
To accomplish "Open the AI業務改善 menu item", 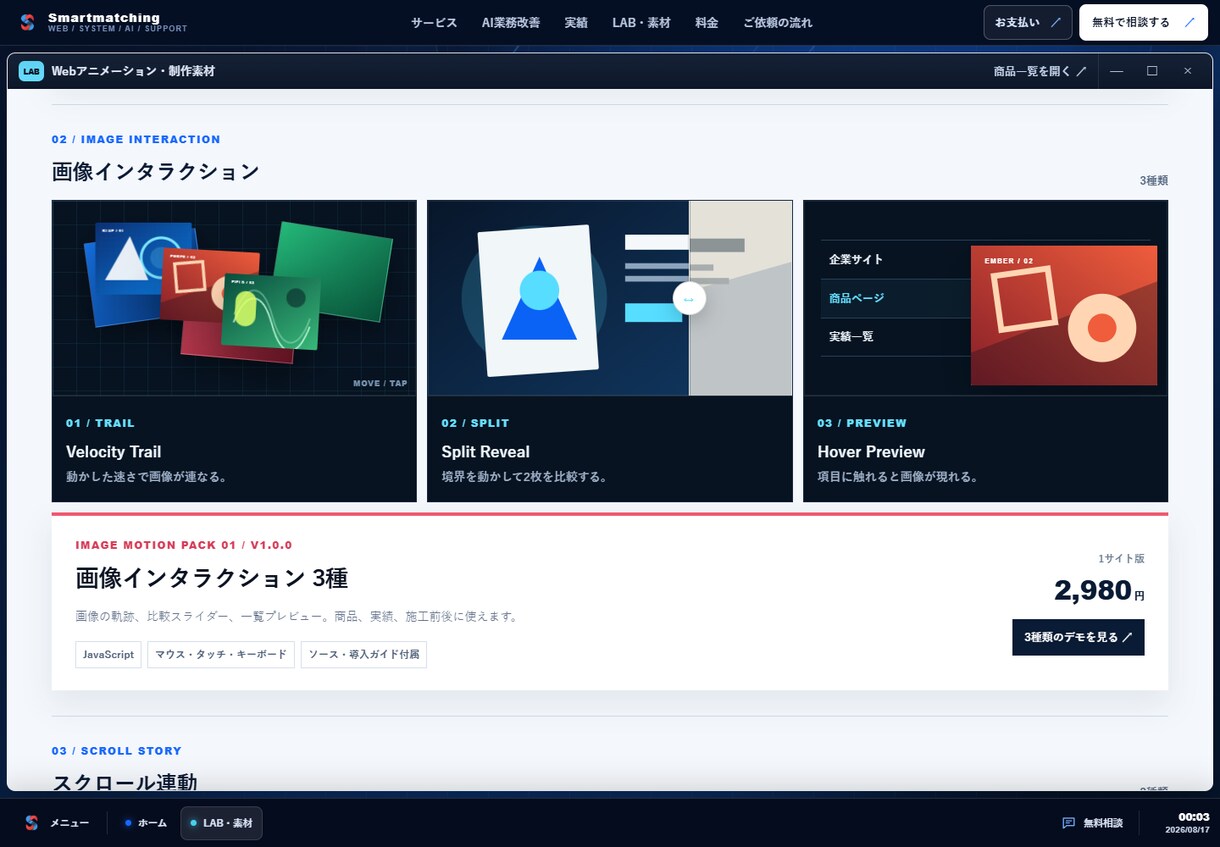I will pyautogui.click(x=511, y=22).
